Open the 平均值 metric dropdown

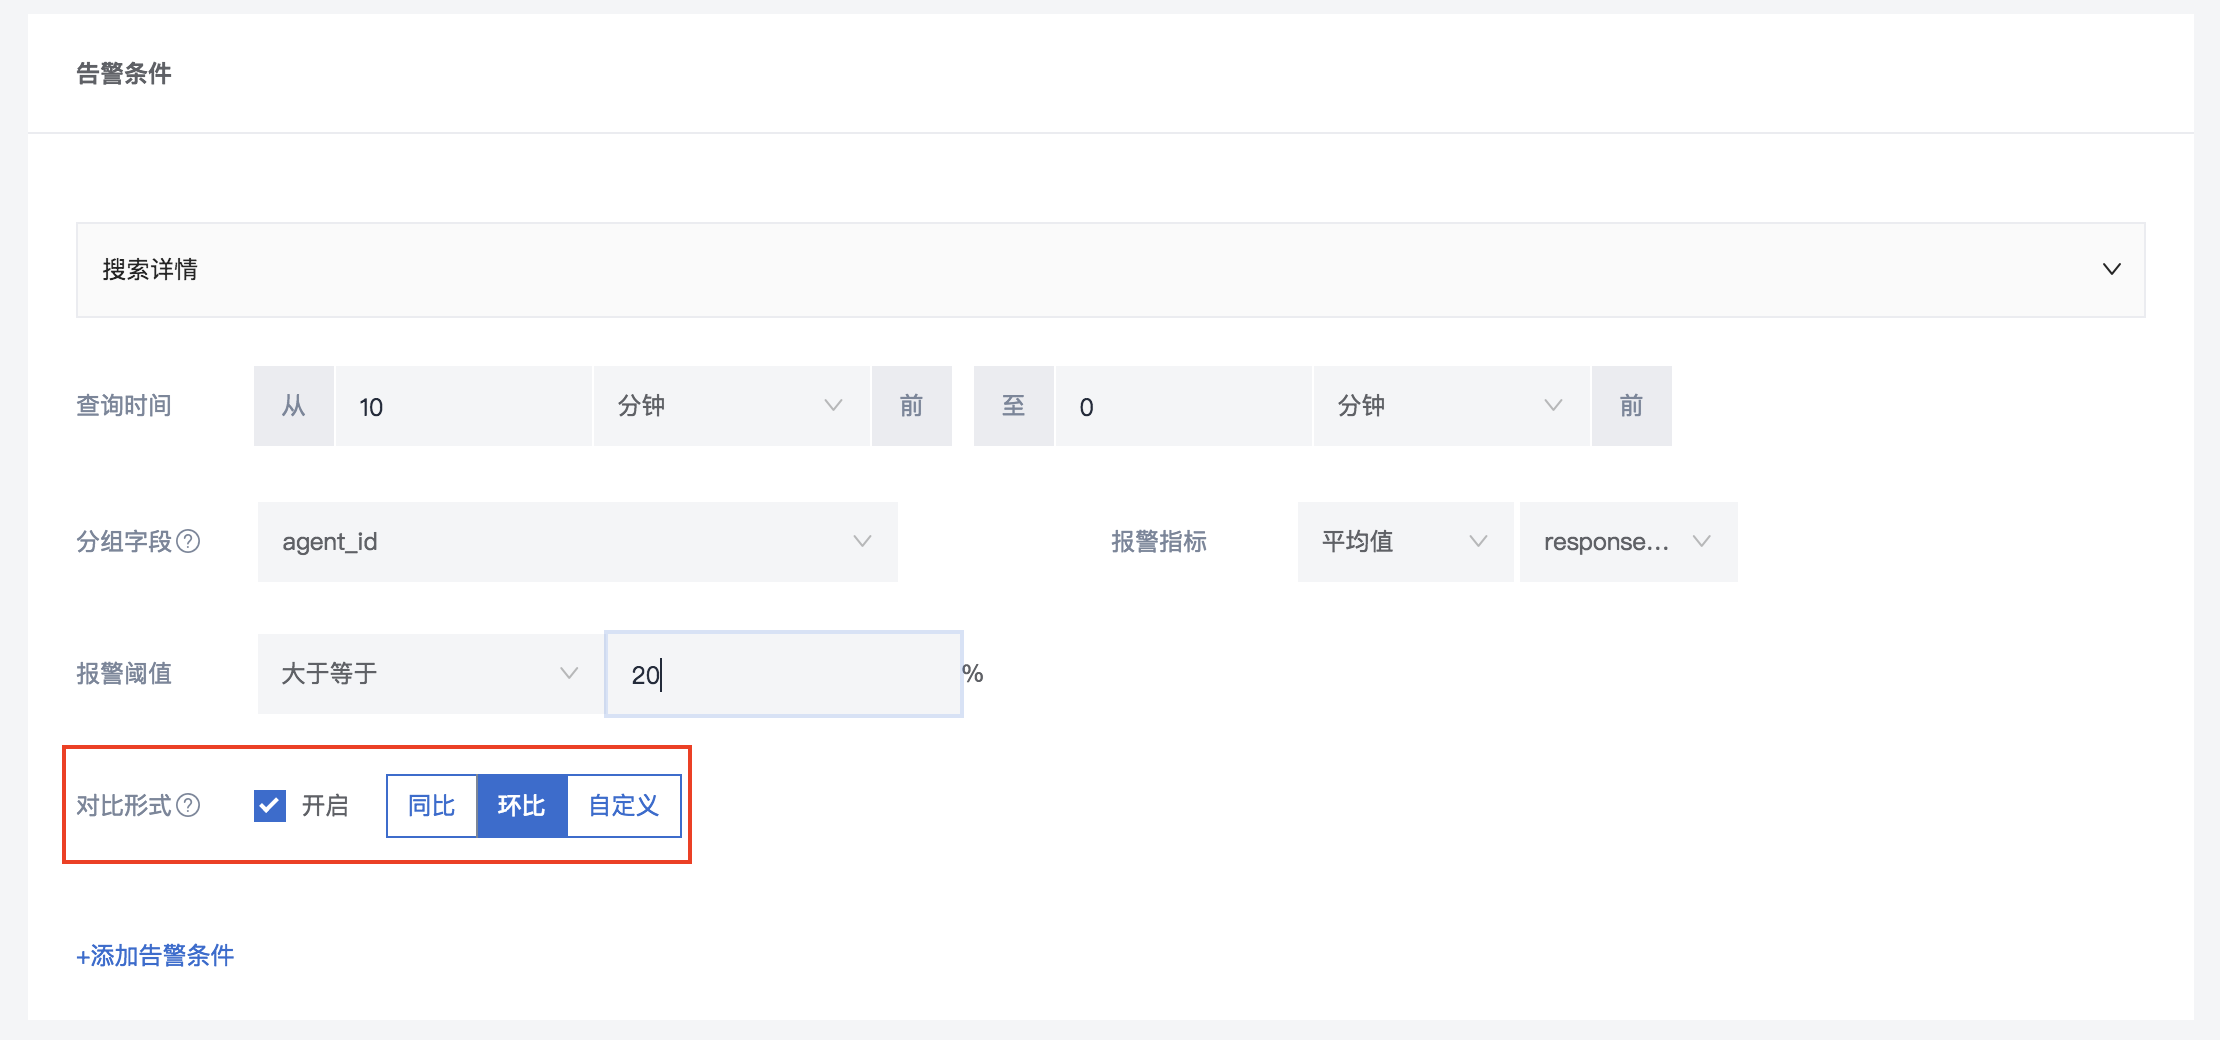point(1405,541)
